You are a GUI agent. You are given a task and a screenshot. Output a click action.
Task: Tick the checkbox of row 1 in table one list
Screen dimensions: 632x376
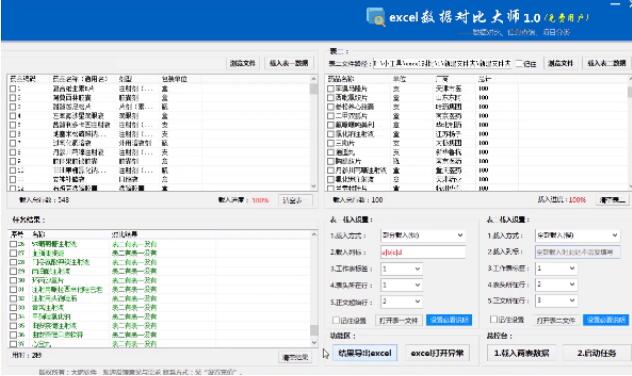tap(13, 89)
